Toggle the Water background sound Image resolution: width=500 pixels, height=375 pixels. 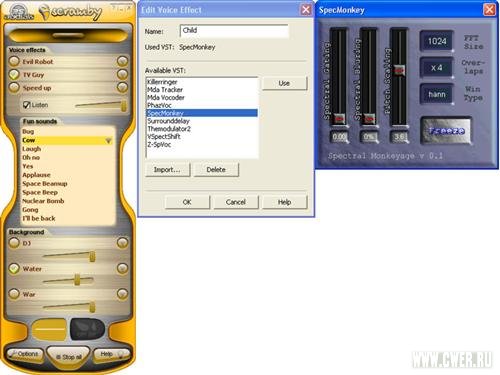14,268
